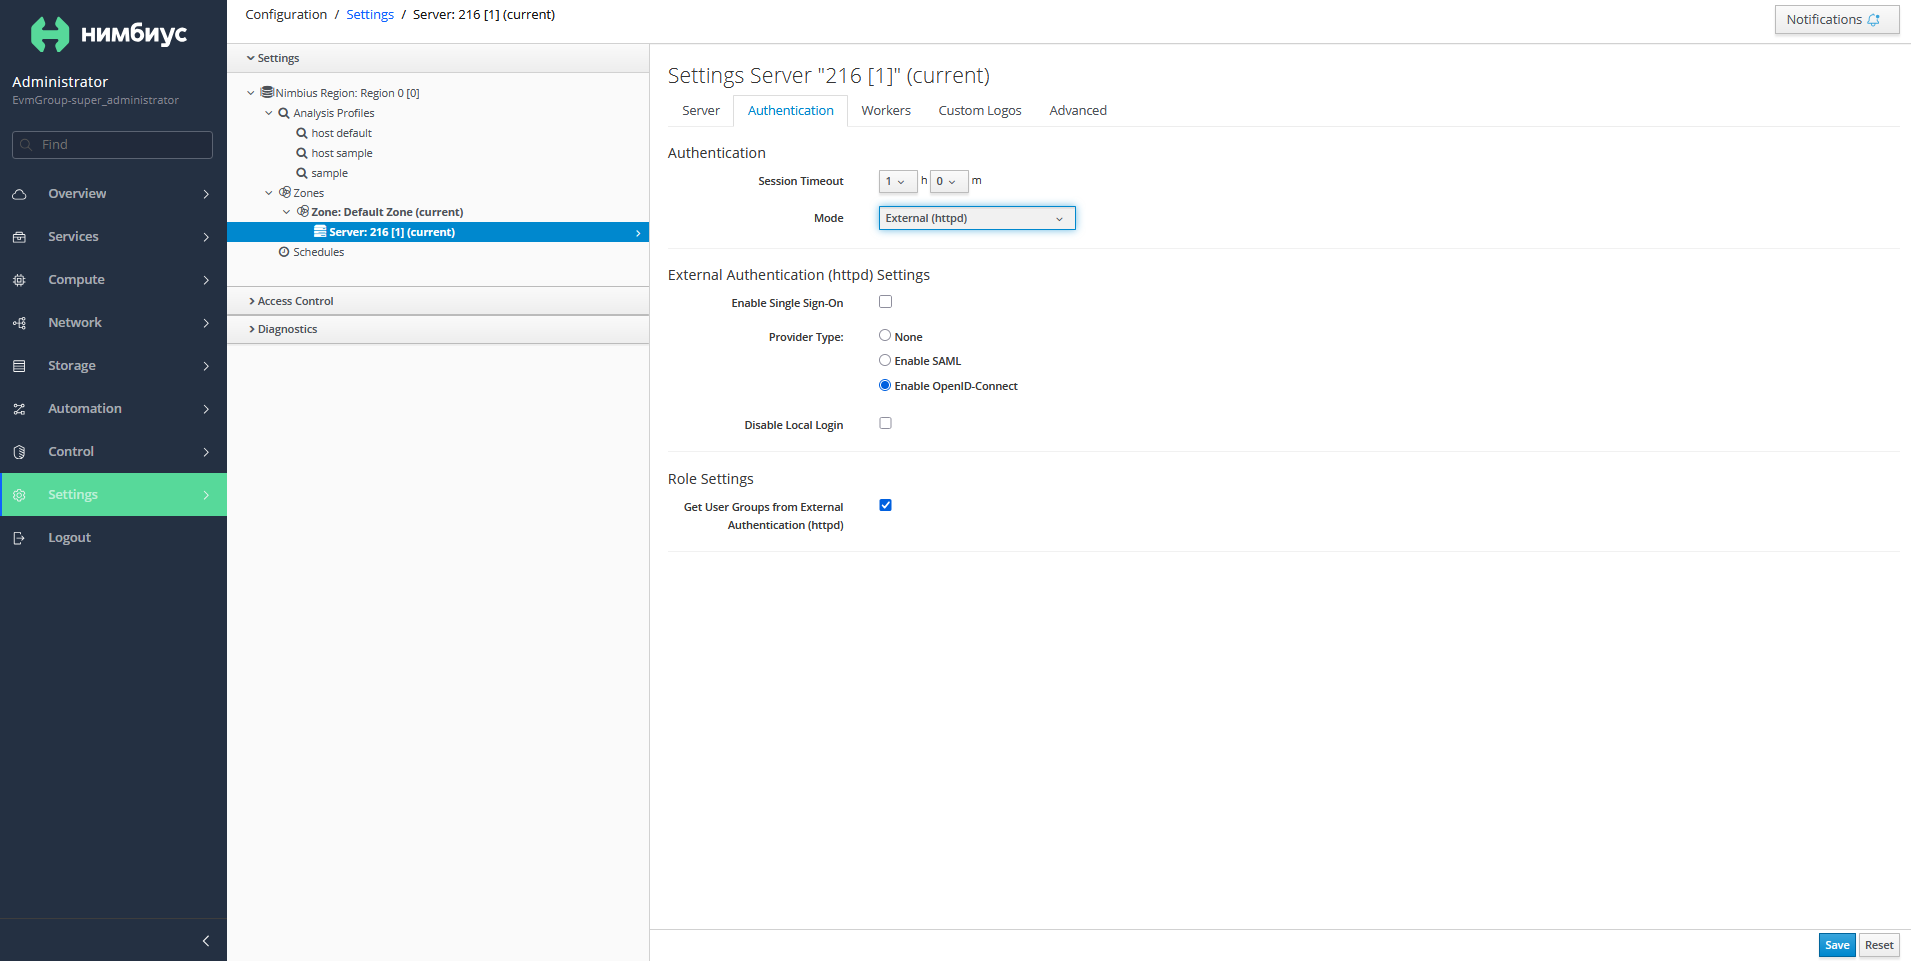Click the Administrator user name
This screenshot has height=961, width=1911.
[x=60, y=82]
